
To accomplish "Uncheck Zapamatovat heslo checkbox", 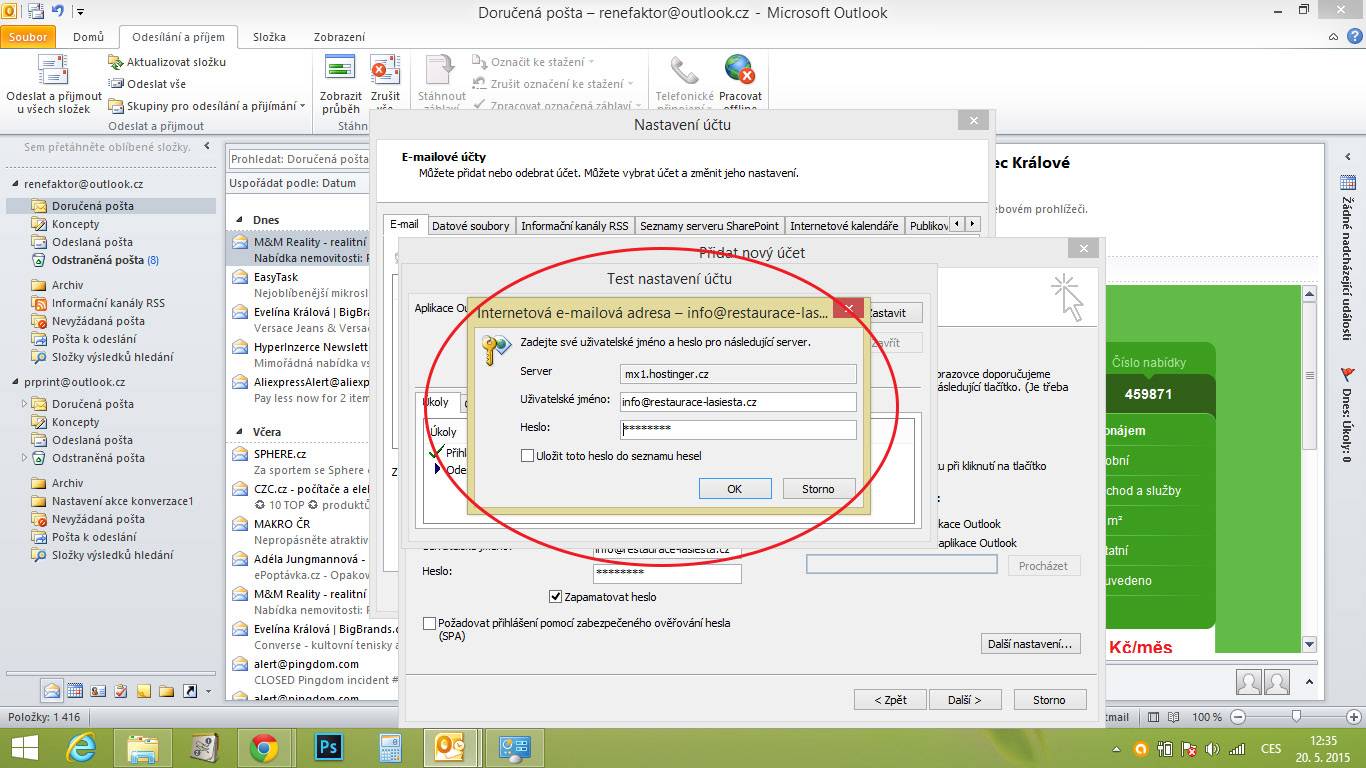I will tap(555, 597).
